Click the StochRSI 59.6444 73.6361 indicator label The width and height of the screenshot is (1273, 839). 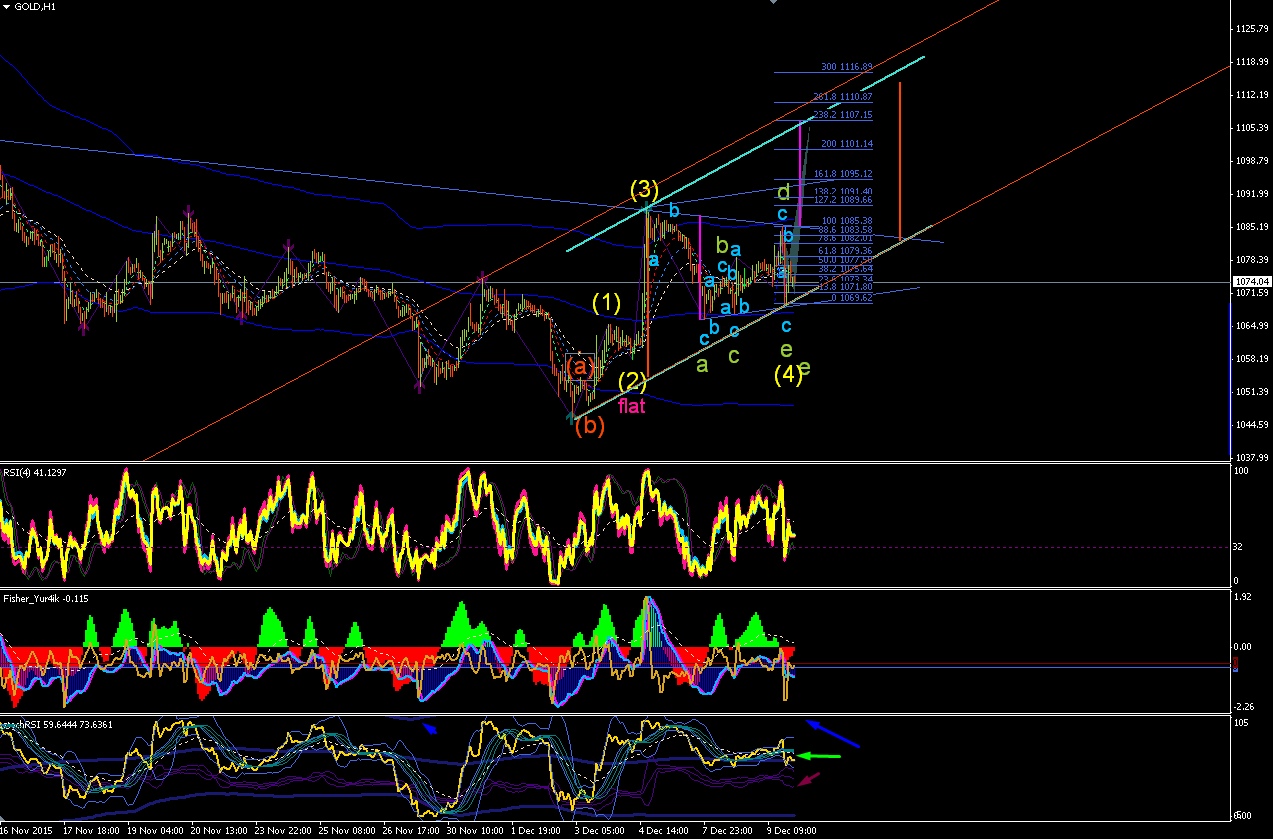(57, 724)
